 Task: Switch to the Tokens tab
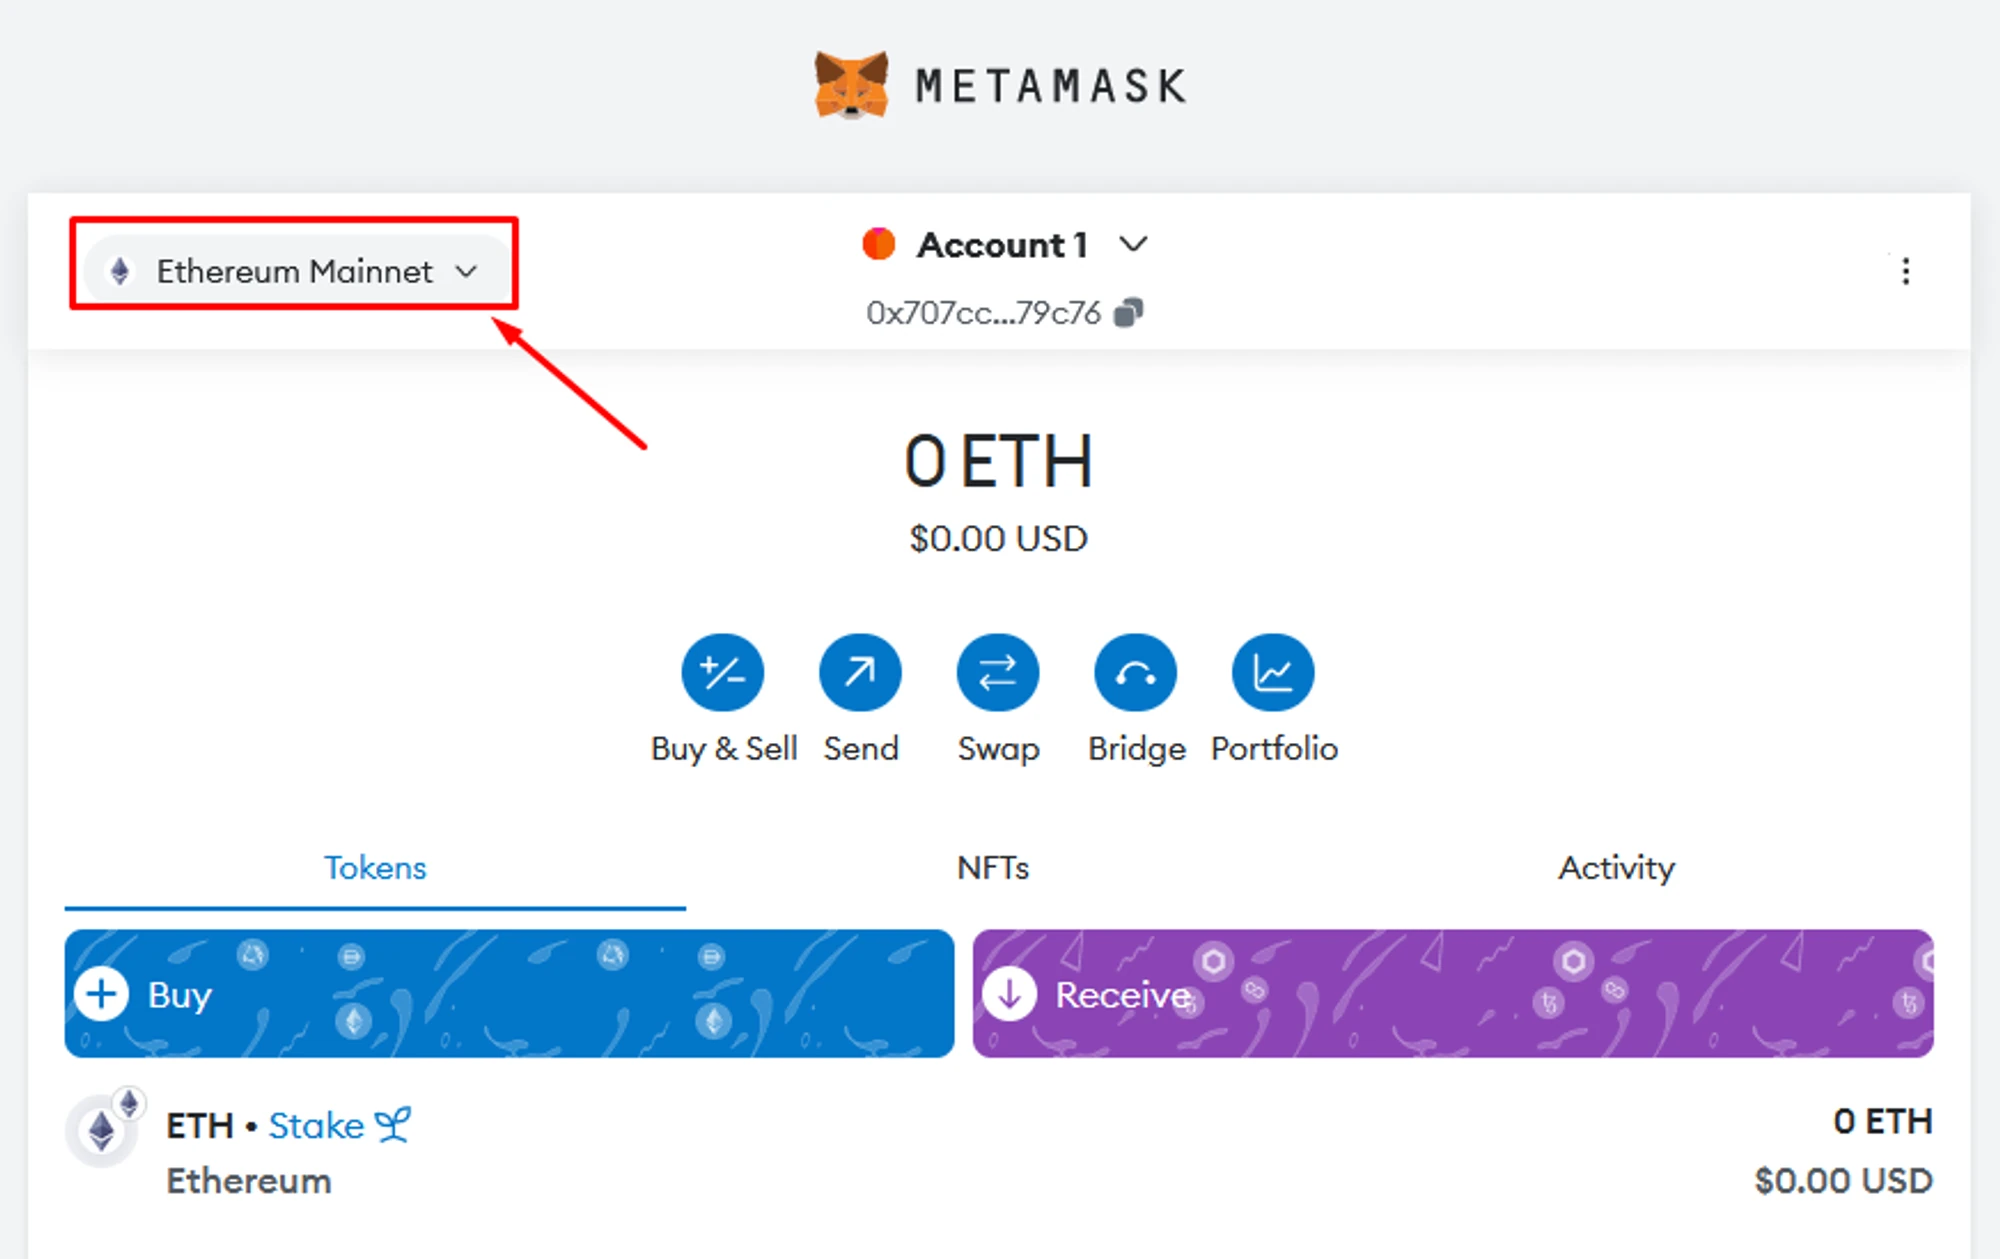[x=375, y=868]
